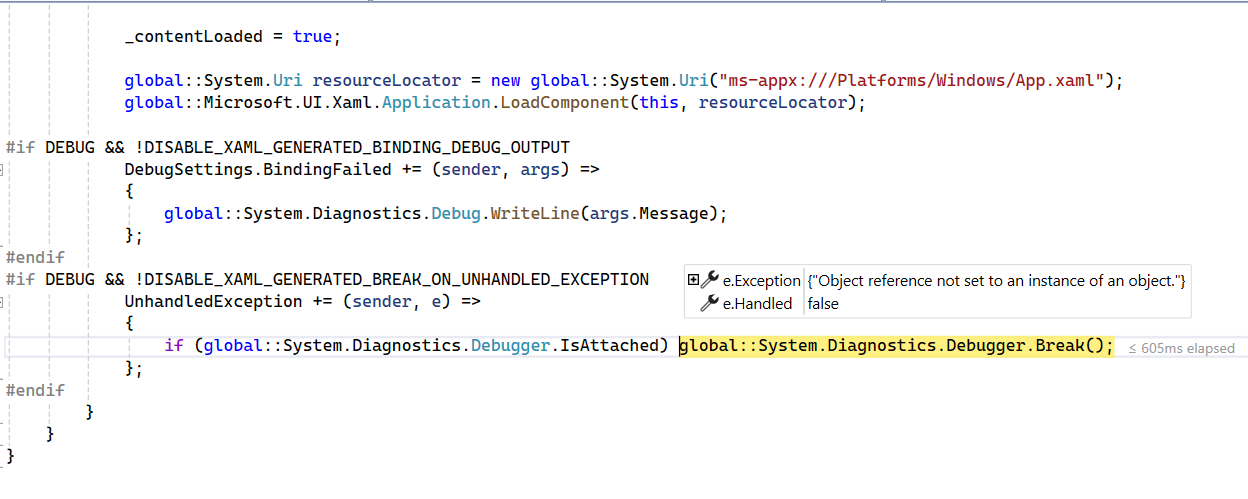Click the resourceLocator declaration name
The width and height of the screenshot is (1248, 499).
387,80
